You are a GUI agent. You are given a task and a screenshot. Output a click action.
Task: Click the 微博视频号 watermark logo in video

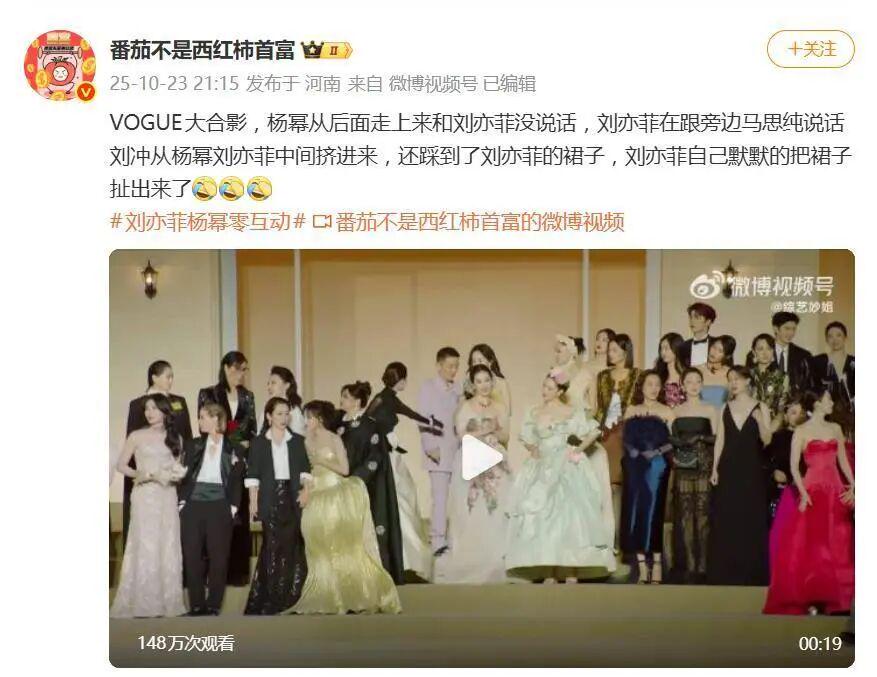(762, 286)
